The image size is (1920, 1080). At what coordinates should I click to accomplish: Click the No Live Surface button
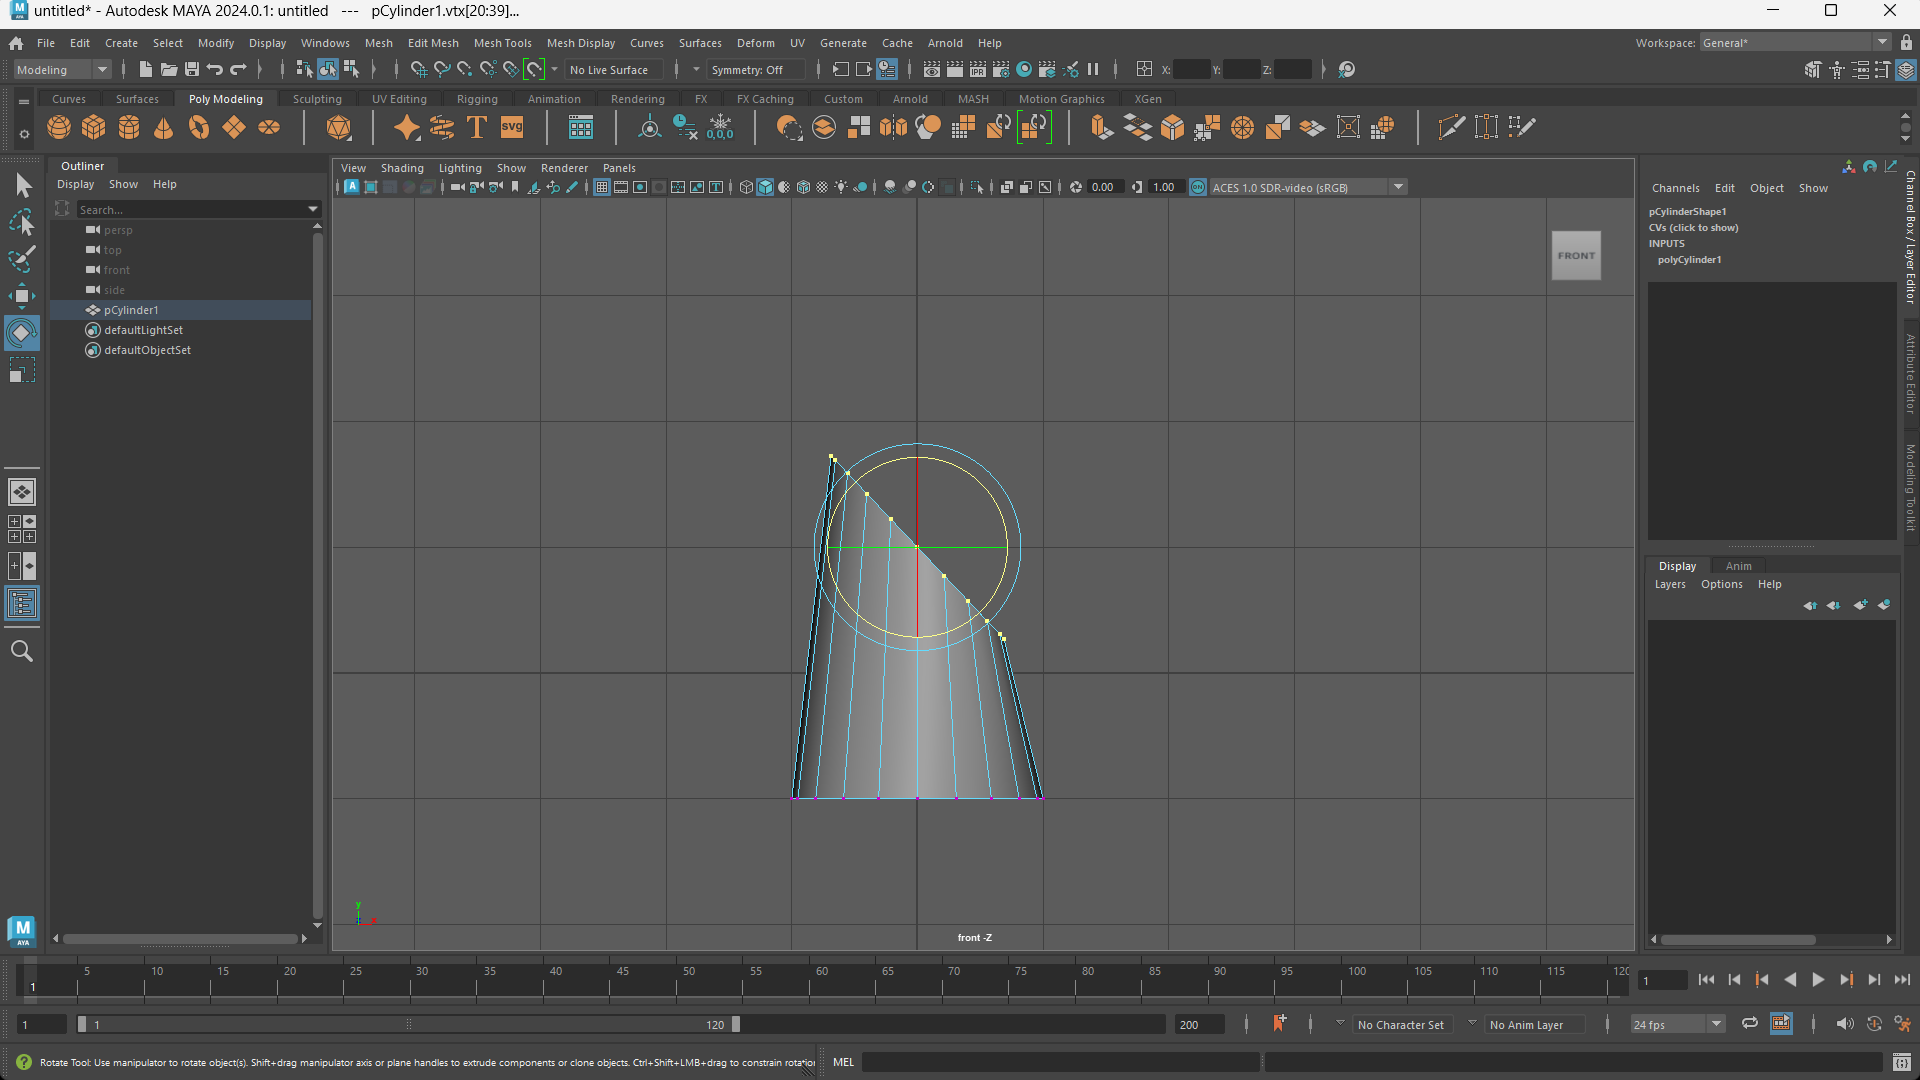coord(609,70)
